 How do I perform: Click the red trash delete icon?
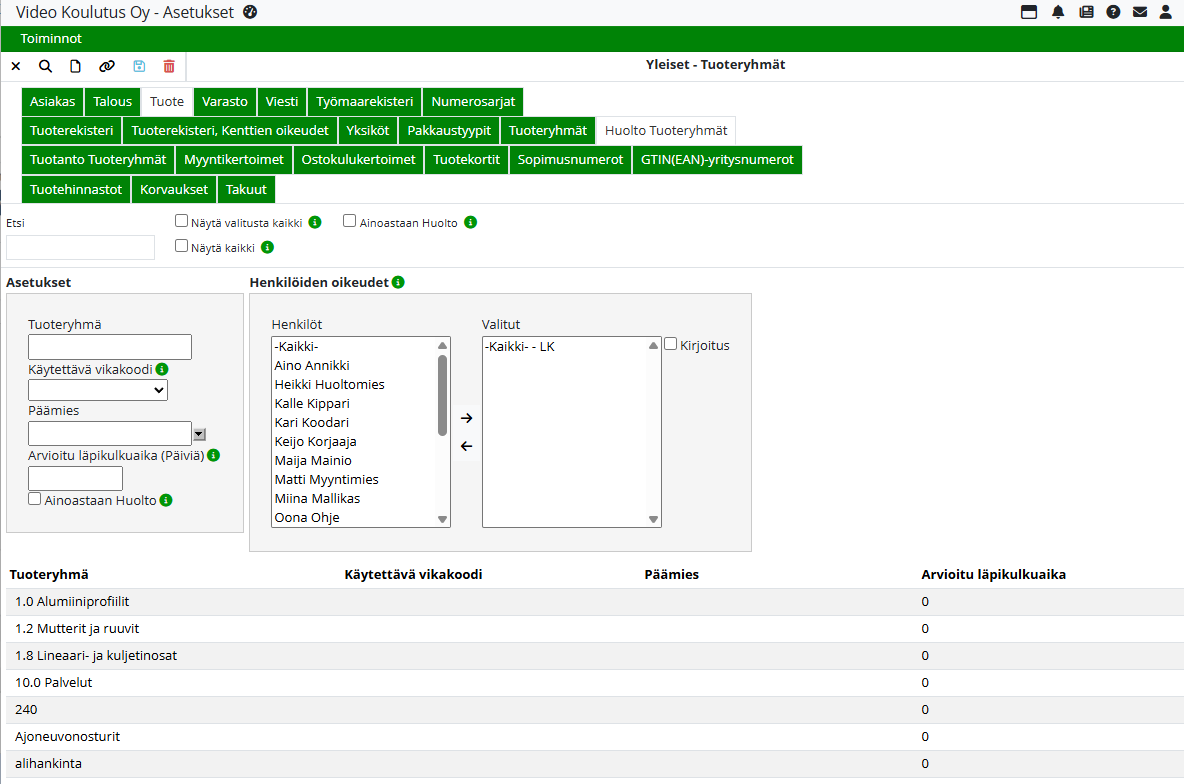pos(169,66)
